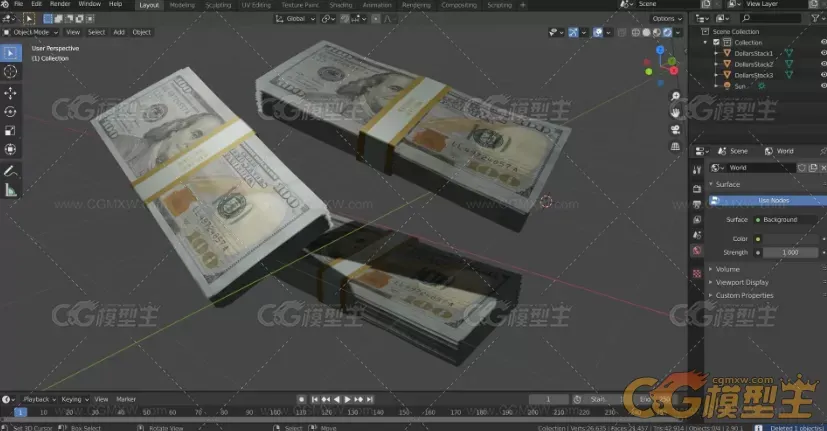Switch to rendered viewport shading
Screen dimensions: 827x431
(667, 33)
